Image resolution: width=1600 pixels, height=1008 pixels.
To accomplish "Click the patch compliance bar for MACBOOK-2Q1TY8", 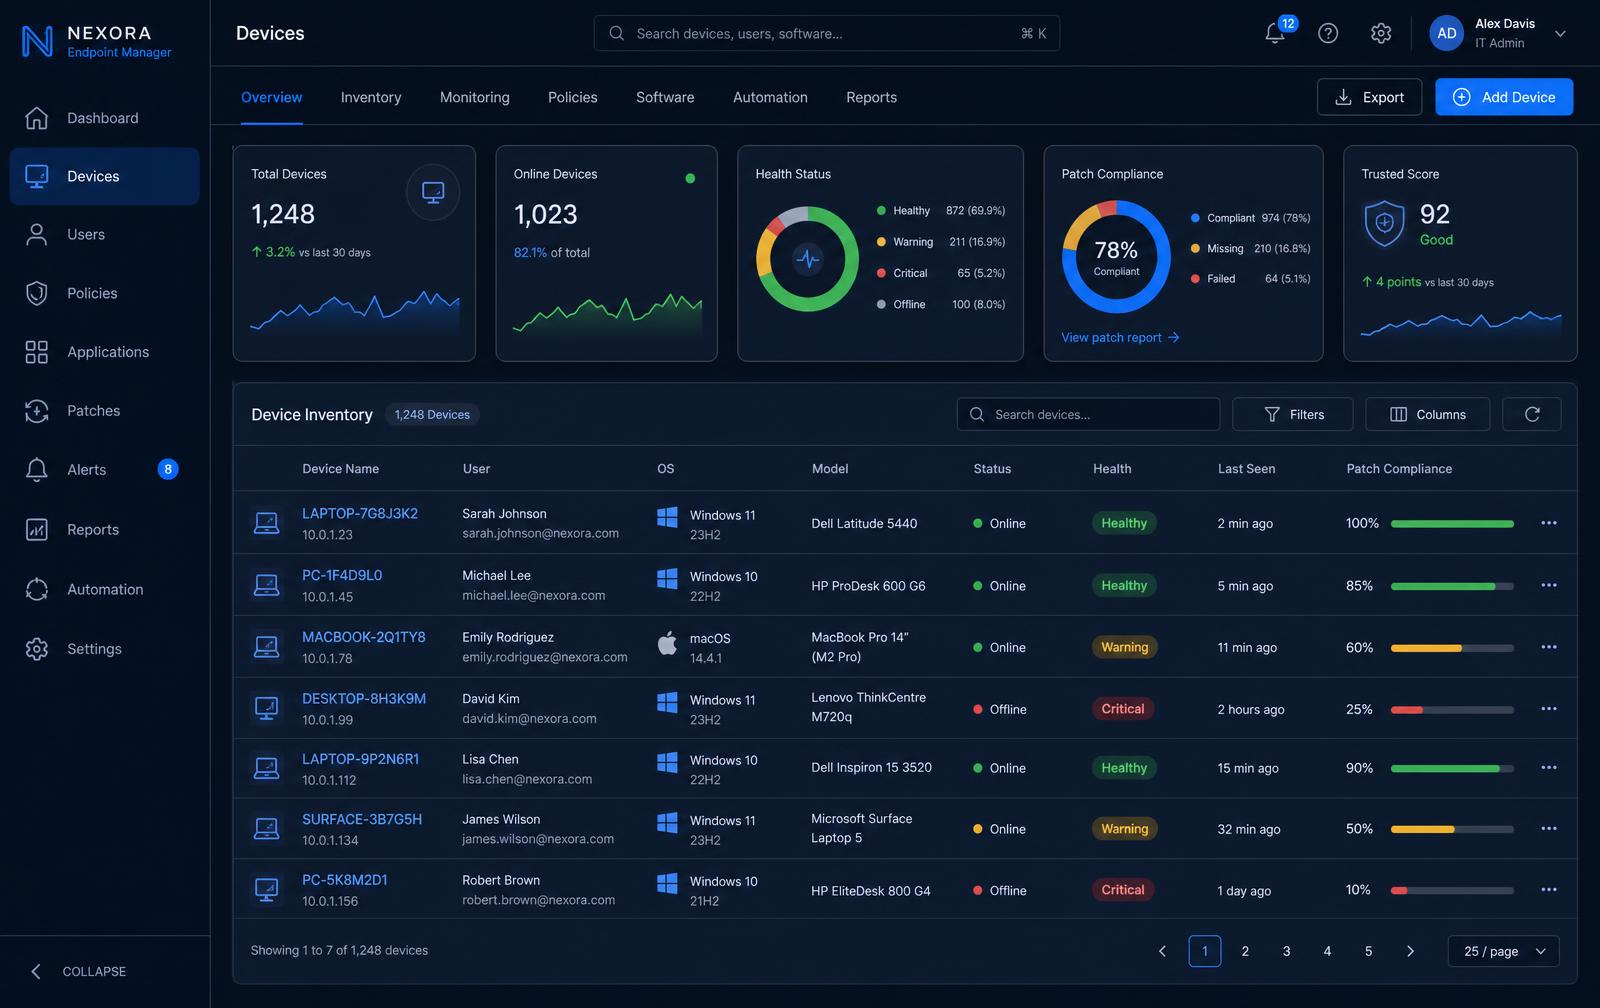I will tap(1452, 648).
